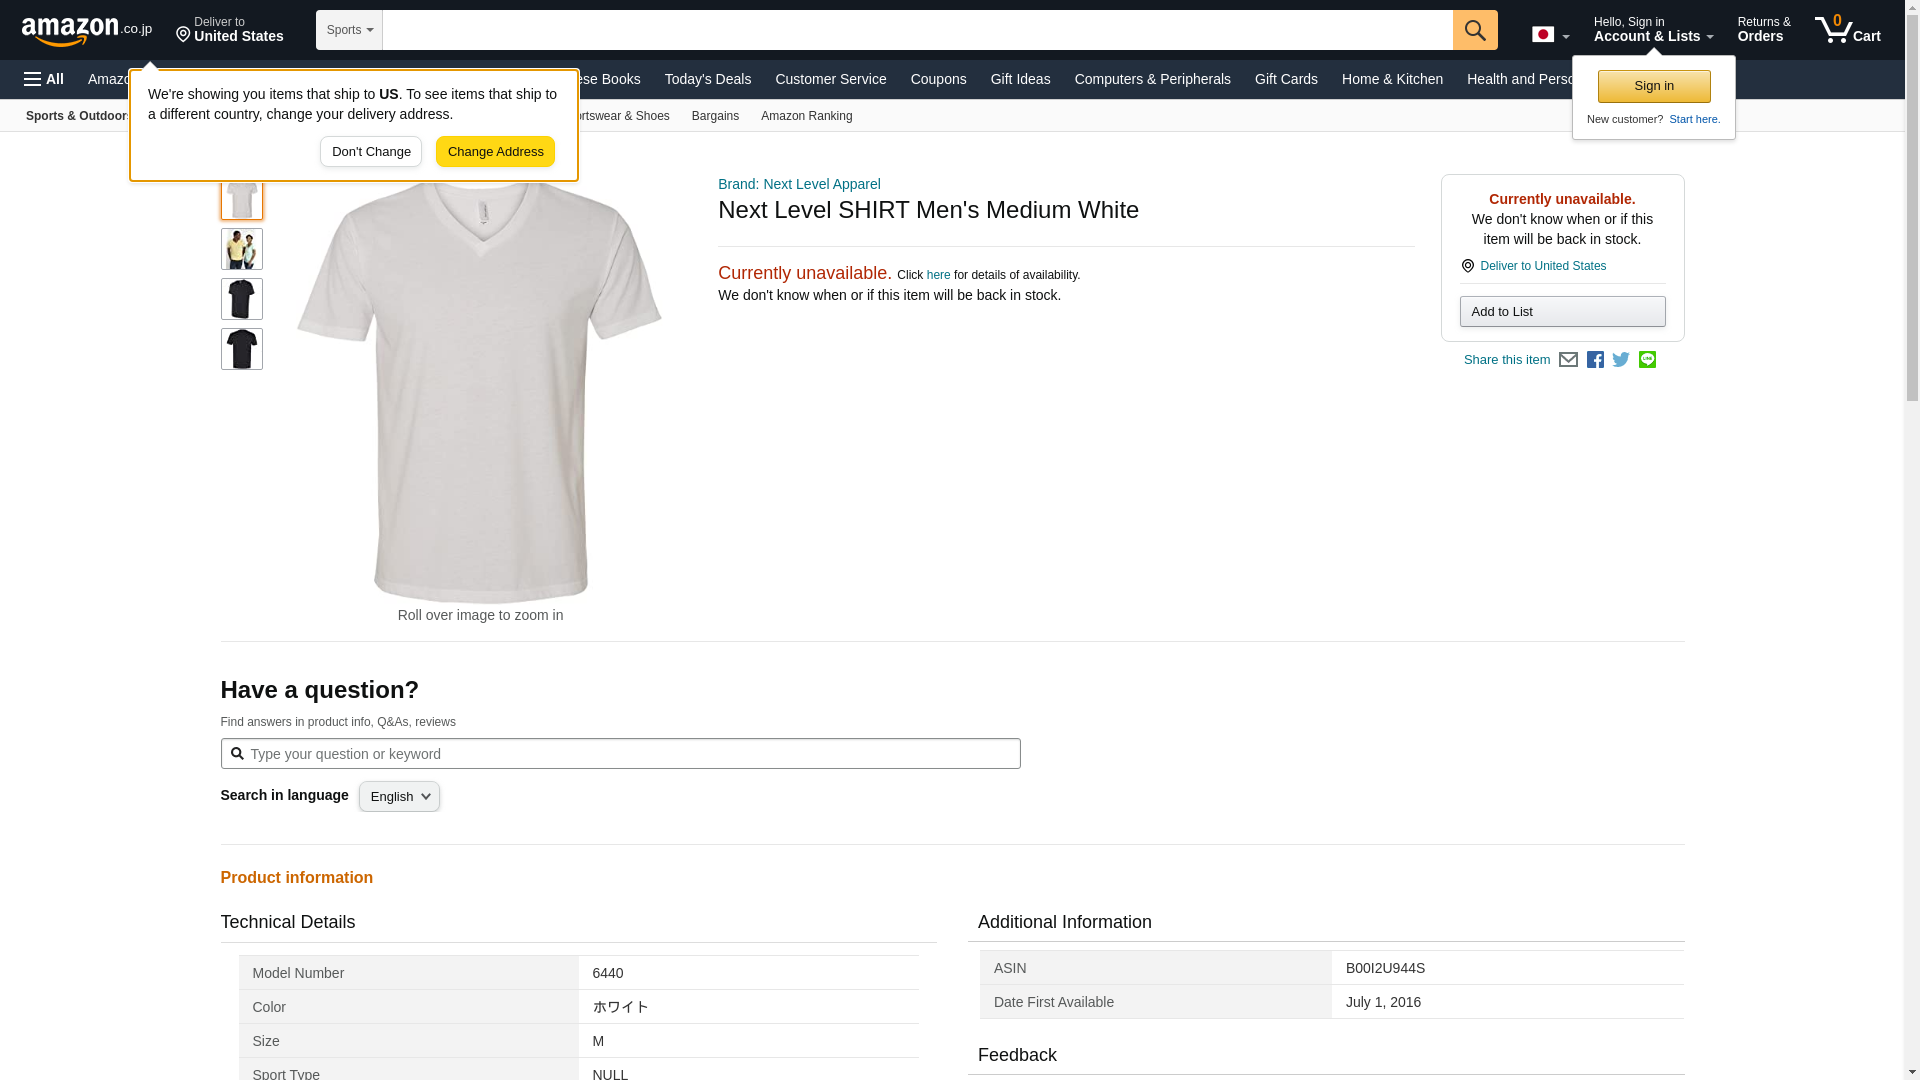Share item on Twitter
Image resolution: width=1920 pixels, height=1080 pixels.
[x=1621, y=360]
